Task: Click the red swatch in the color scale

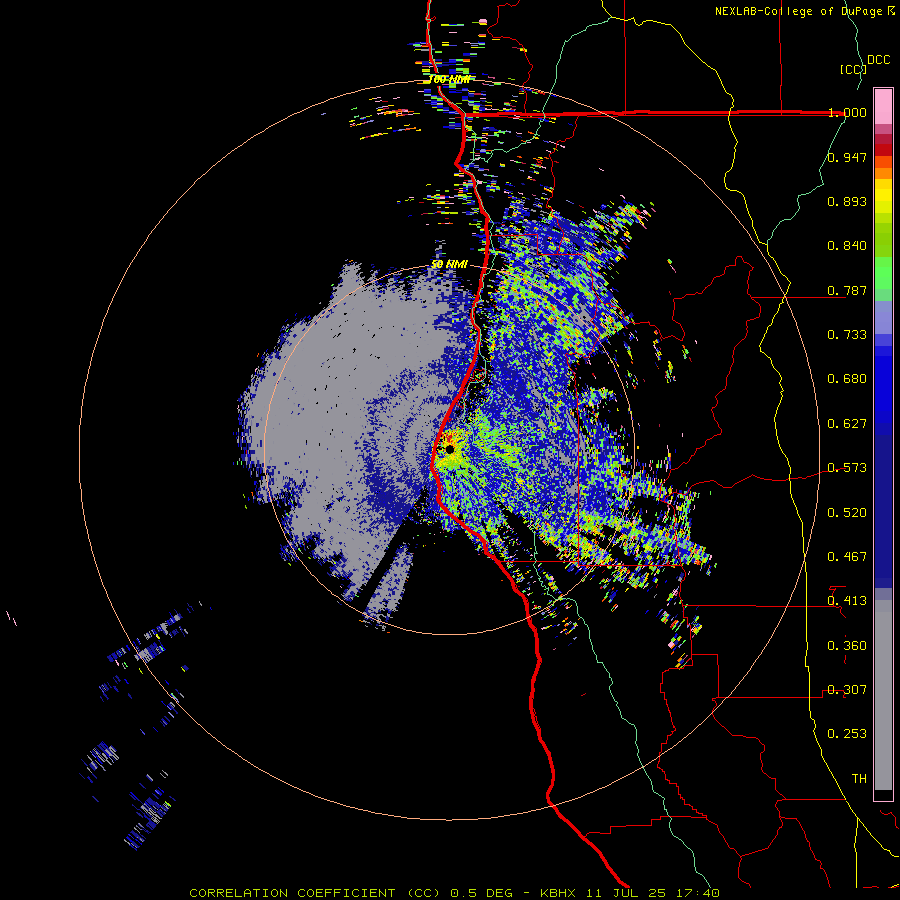Action: point(883,150)
